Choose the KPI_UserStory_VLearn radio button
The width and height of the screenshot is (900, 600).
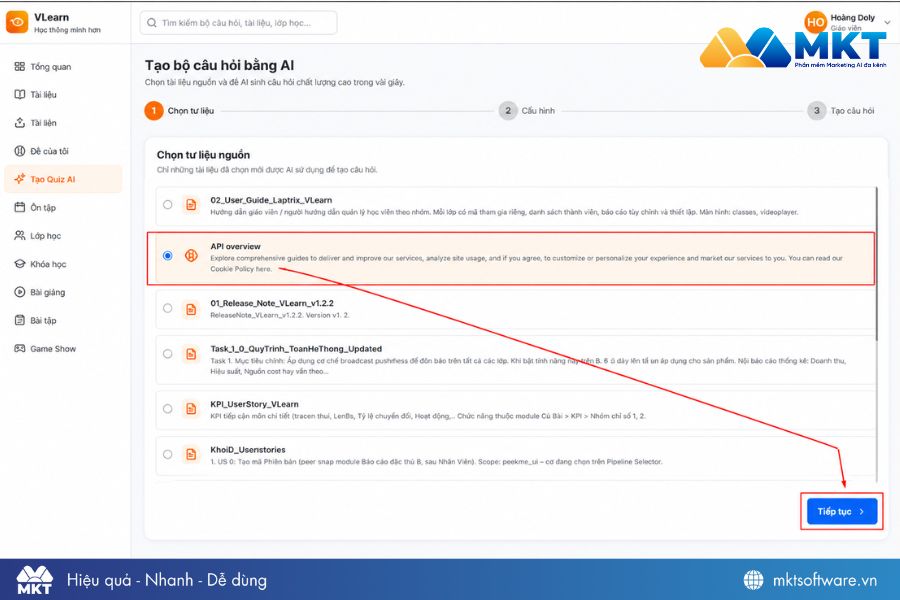click(x=168, y=409)
